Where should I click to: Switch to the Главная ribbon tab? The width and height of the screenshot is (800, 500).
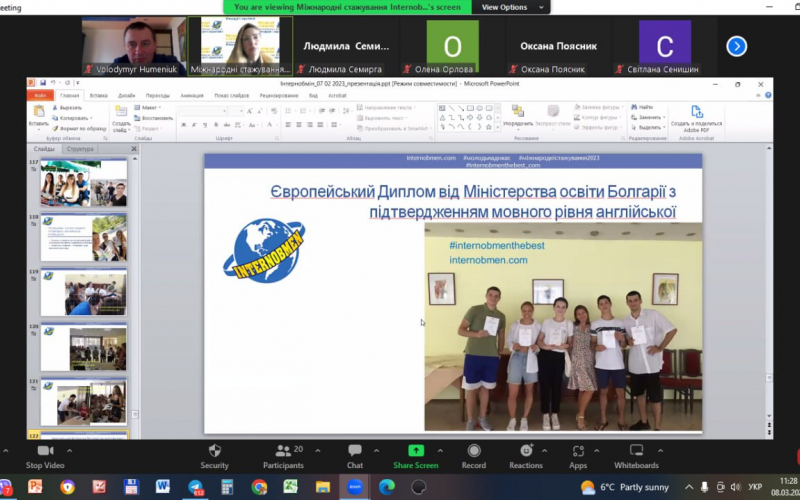pyautogui.click(x=69, y=95)
